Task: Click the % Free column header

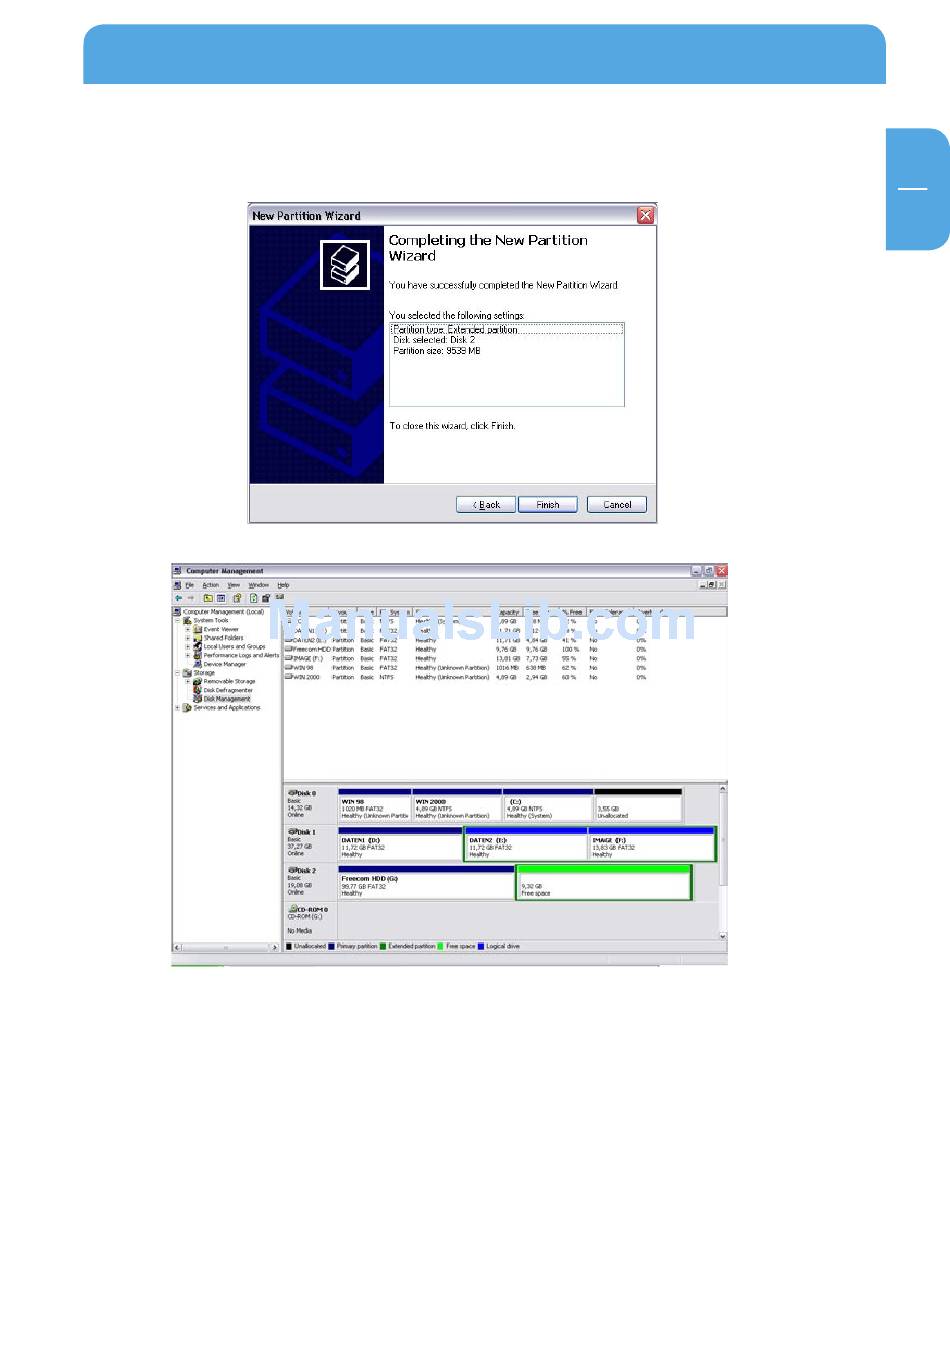Action: pos(573,611)
